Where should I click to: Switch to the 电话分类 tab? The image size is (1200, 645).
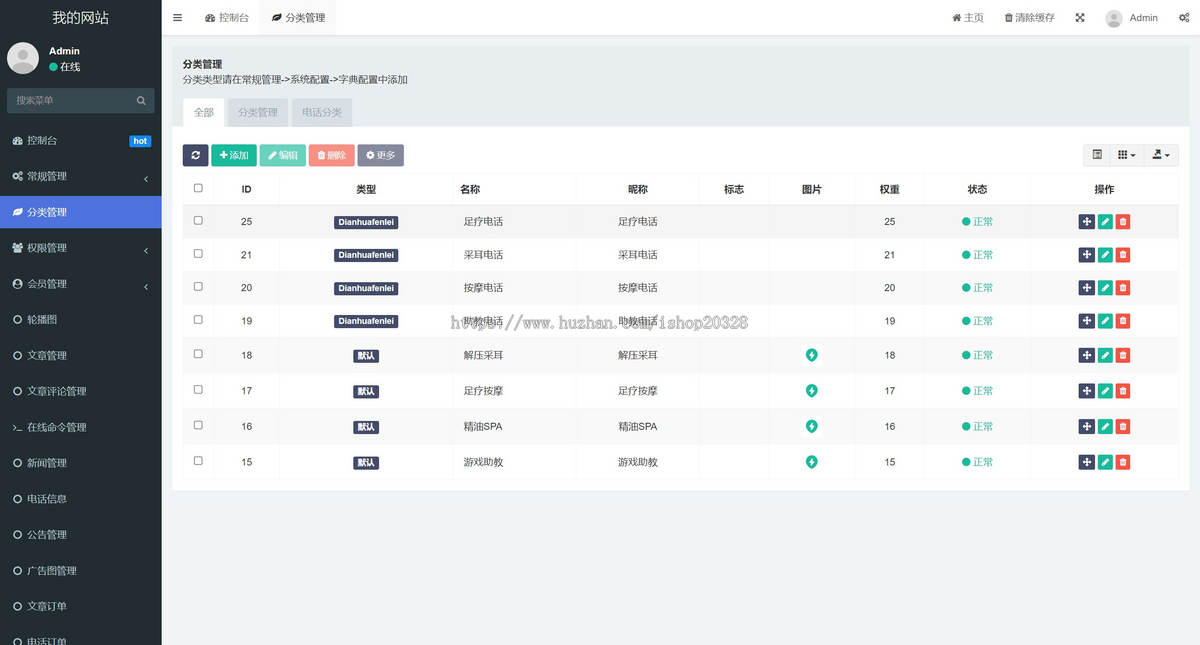coord(322,113)
